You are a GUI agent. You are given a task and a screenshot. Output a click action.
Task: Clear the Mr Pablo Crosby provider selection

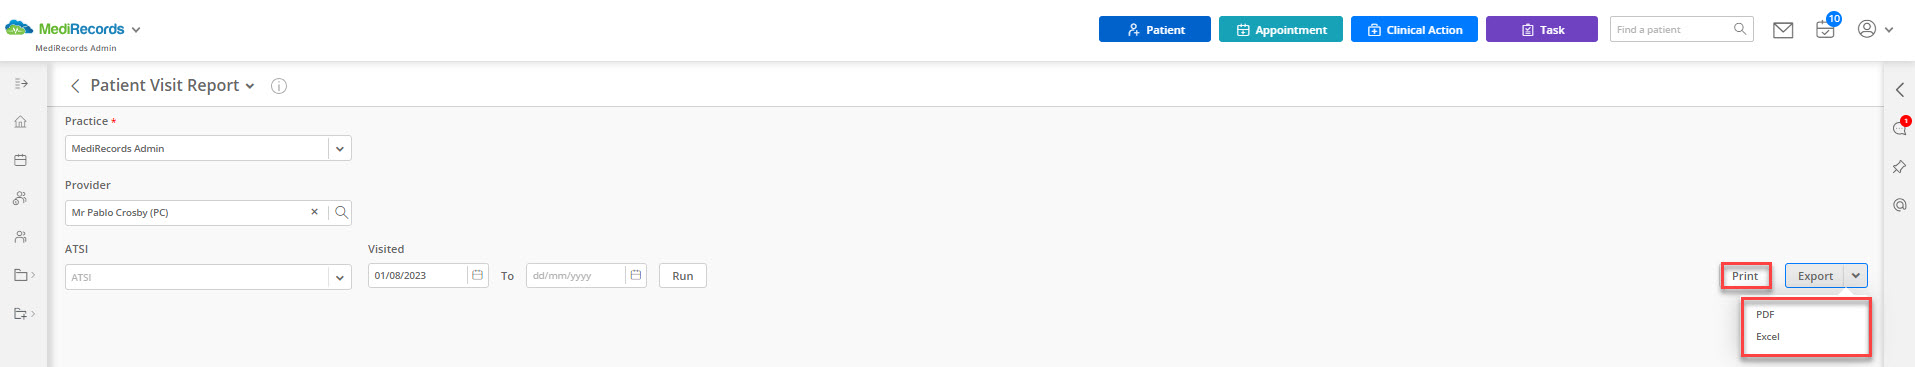pyautogui.click(x=314, y=212)
